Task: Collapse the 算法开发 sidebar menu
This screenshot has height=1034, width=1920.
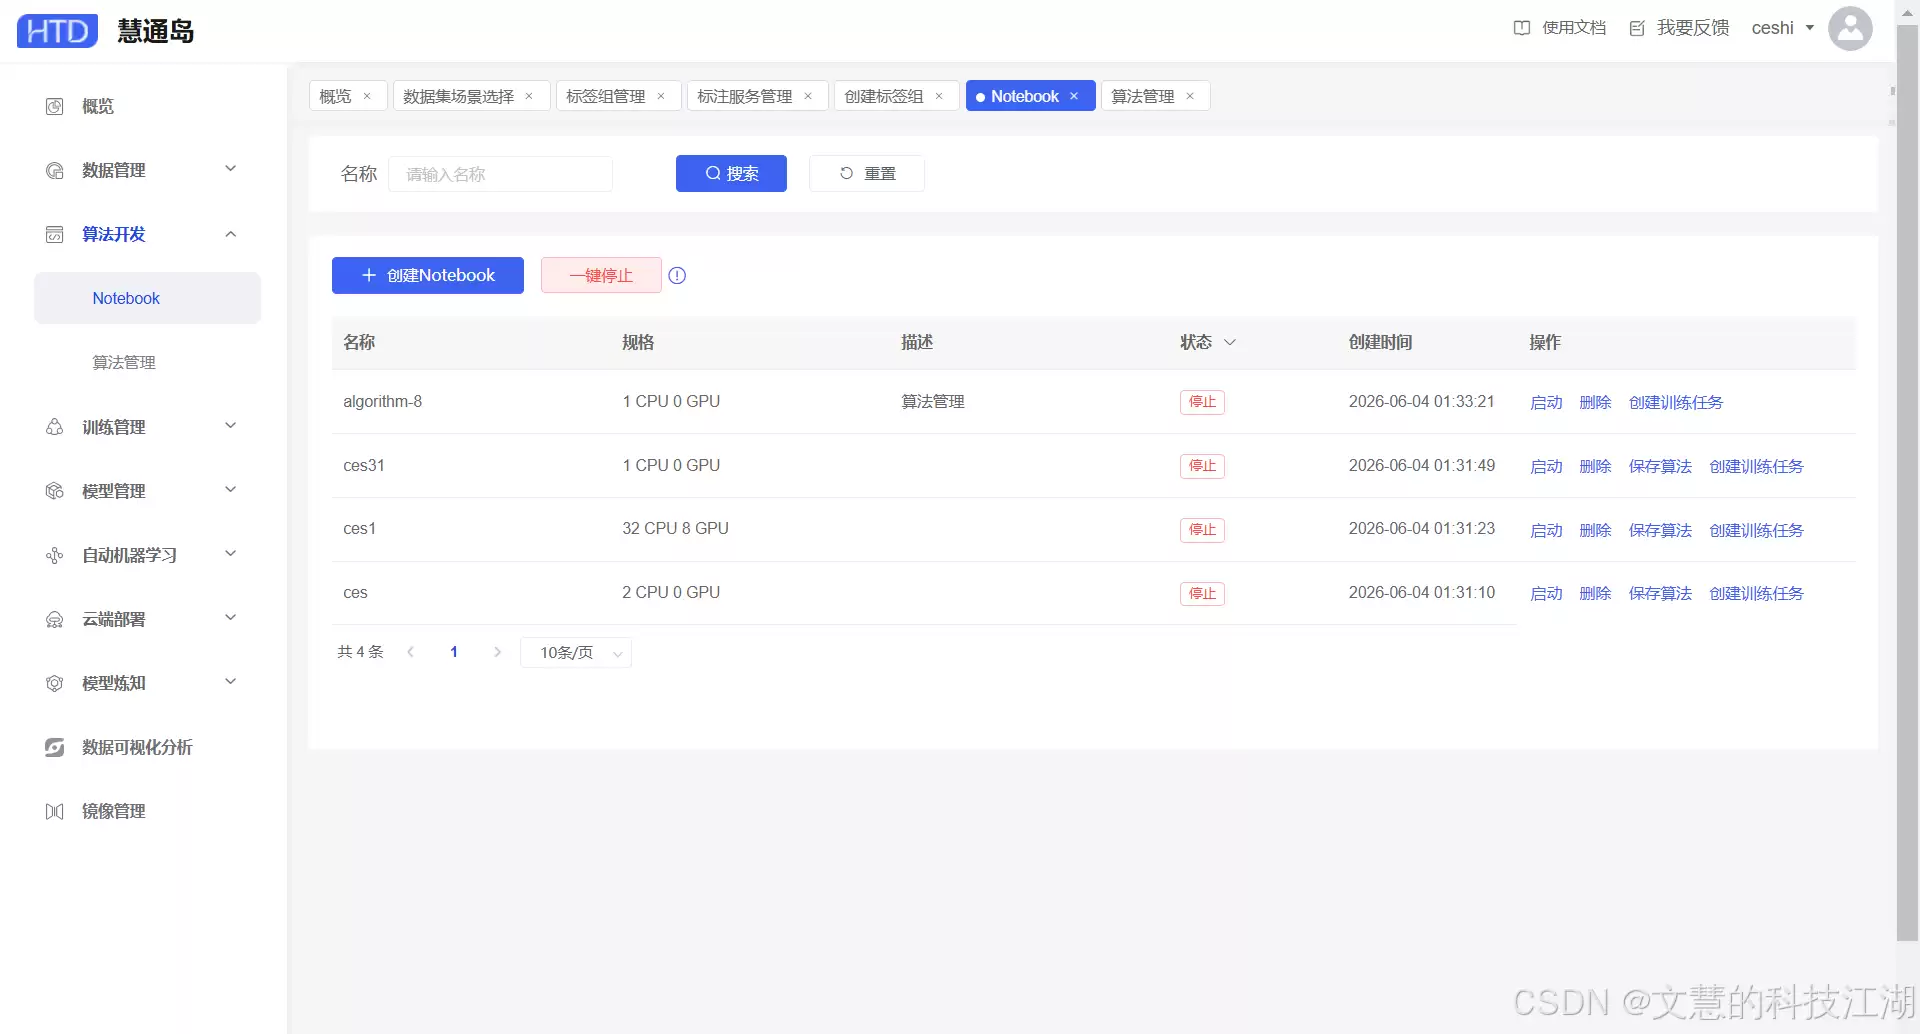Action: pyautogui.click(x=230, y=233)
